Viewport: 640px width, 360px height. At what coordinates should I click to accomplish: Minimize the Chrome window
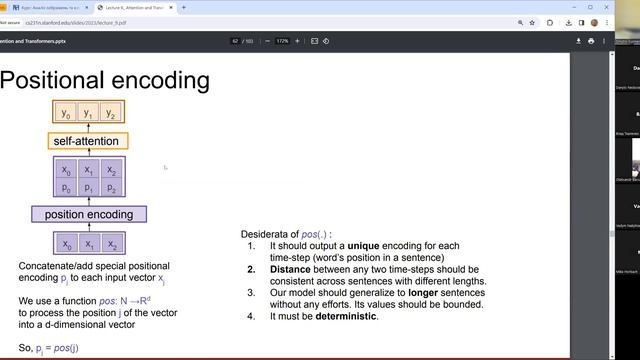tap(574, 7)
